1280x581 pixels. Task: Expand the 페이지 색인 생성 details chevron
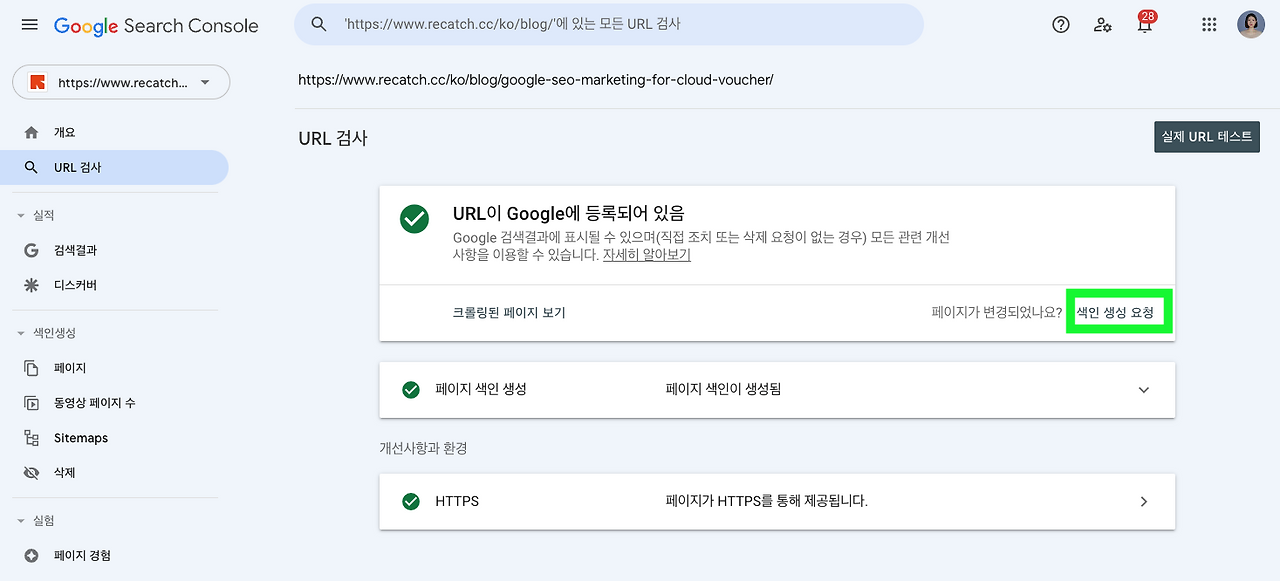point(1143,390)
